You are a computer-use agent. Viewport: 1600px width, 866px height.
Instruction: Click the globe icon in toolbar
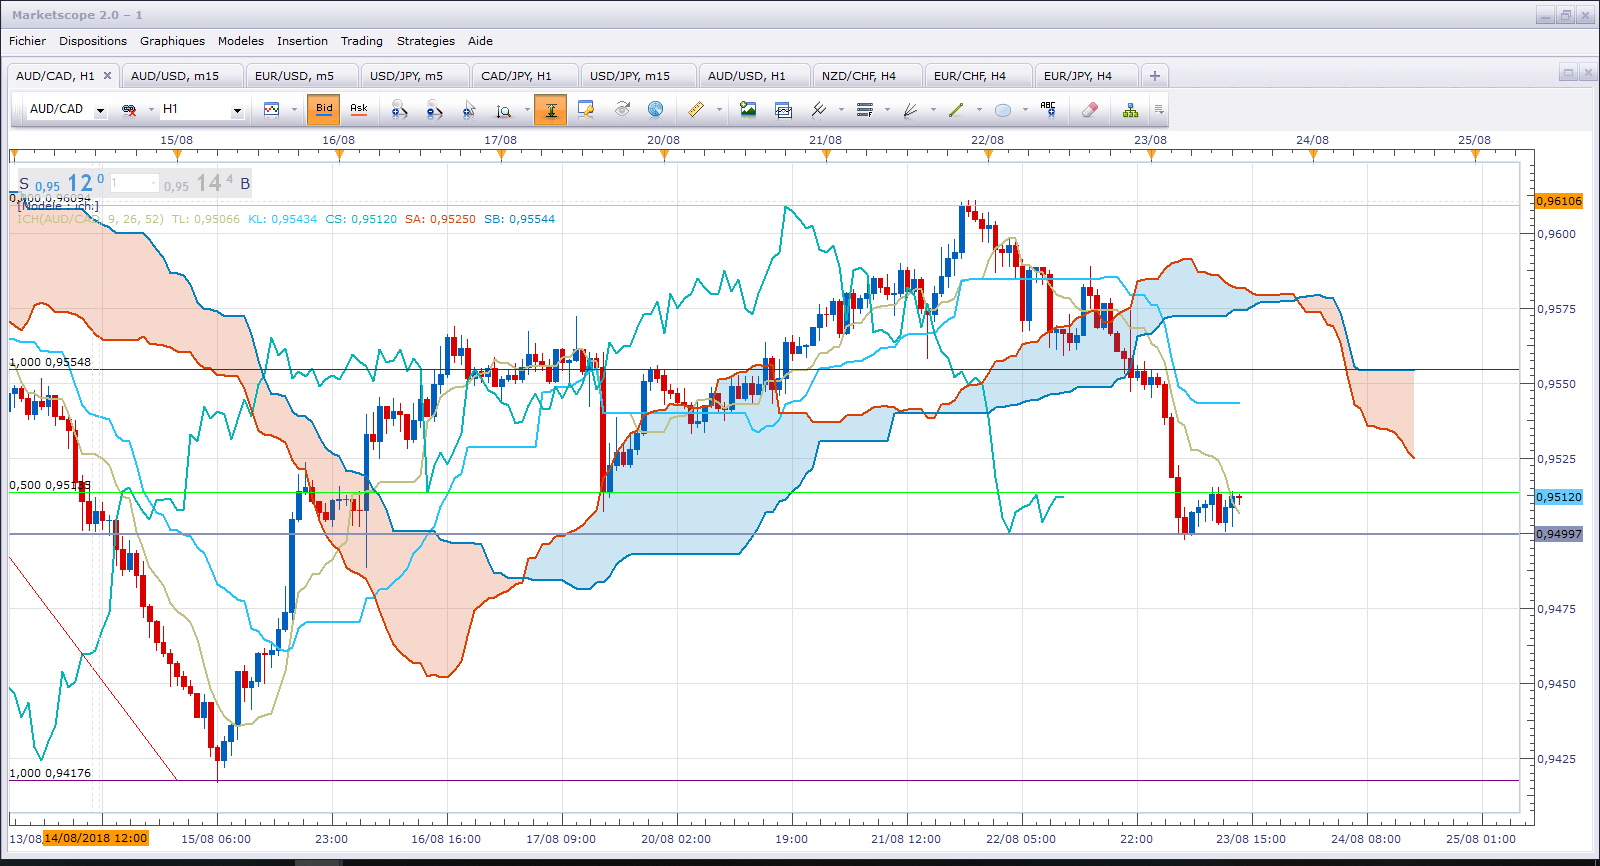[656, 110]
